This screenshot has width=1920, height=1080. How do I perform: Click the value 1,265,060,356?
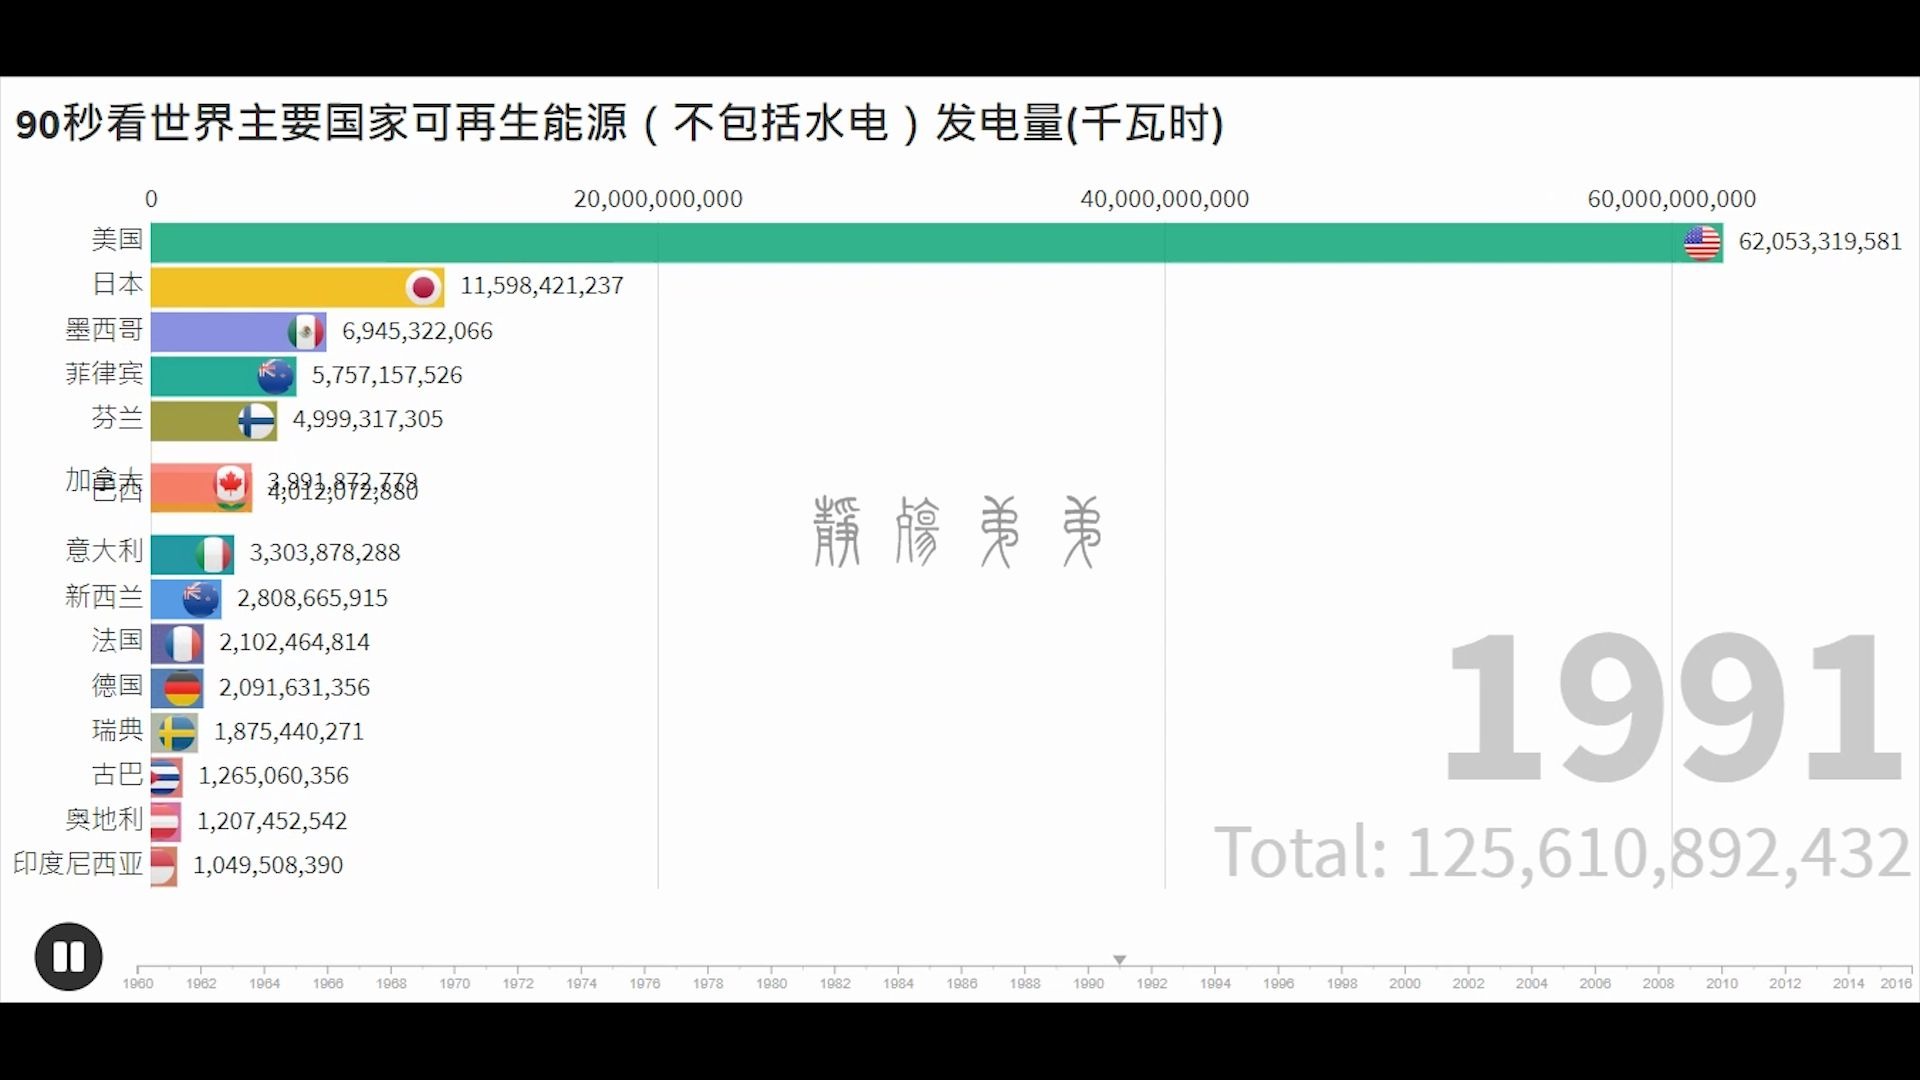pyautogui.click(x=274, y=776)
